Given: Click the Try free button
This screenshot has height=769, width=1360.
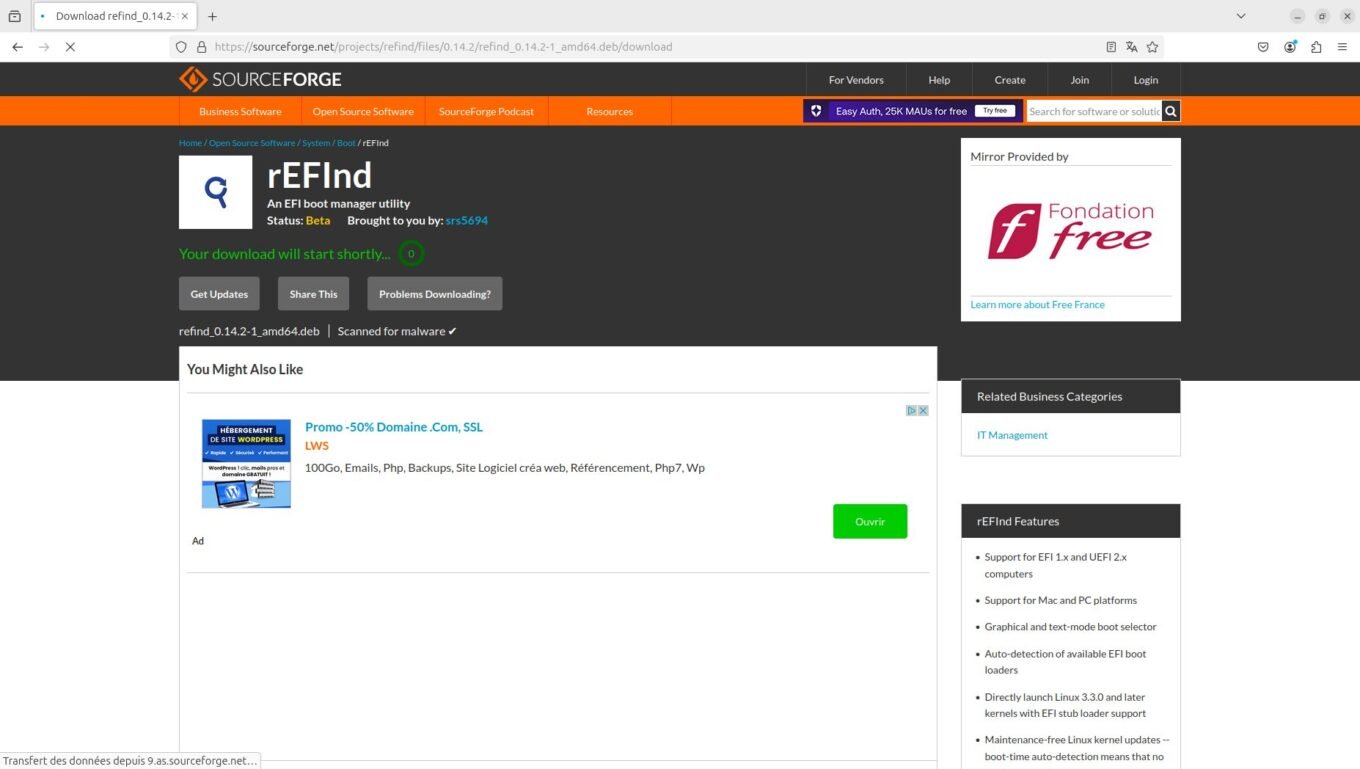Looking at the screenshot, I should tap(995, 111).
